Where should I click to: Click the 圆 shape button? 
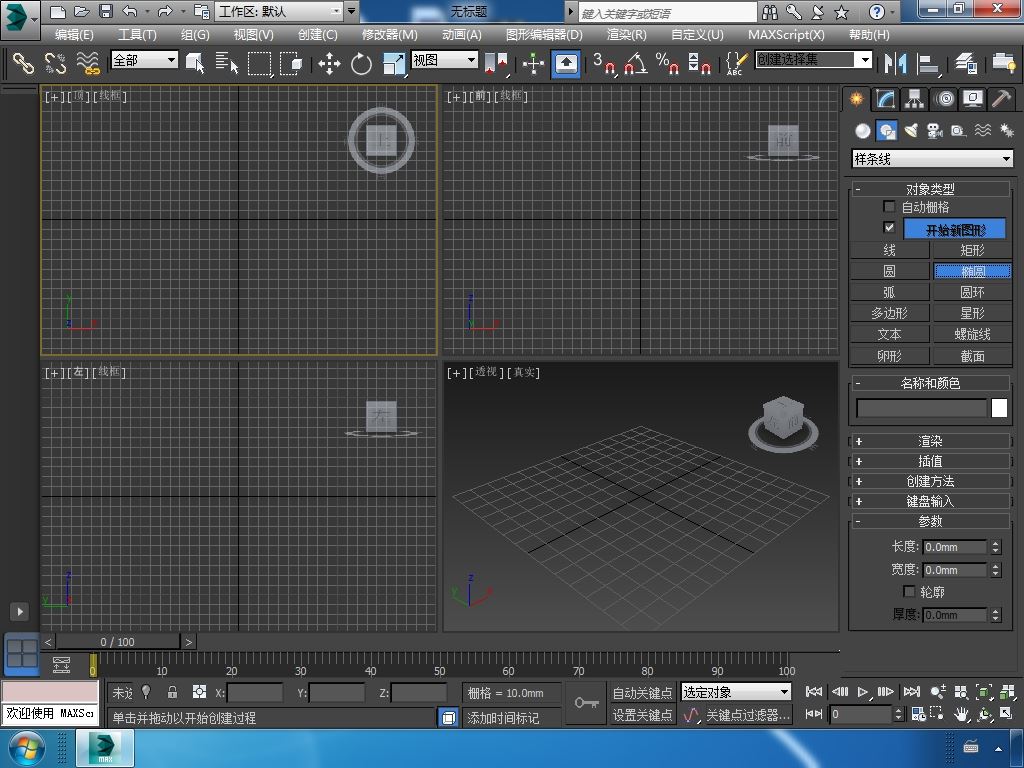889,271
